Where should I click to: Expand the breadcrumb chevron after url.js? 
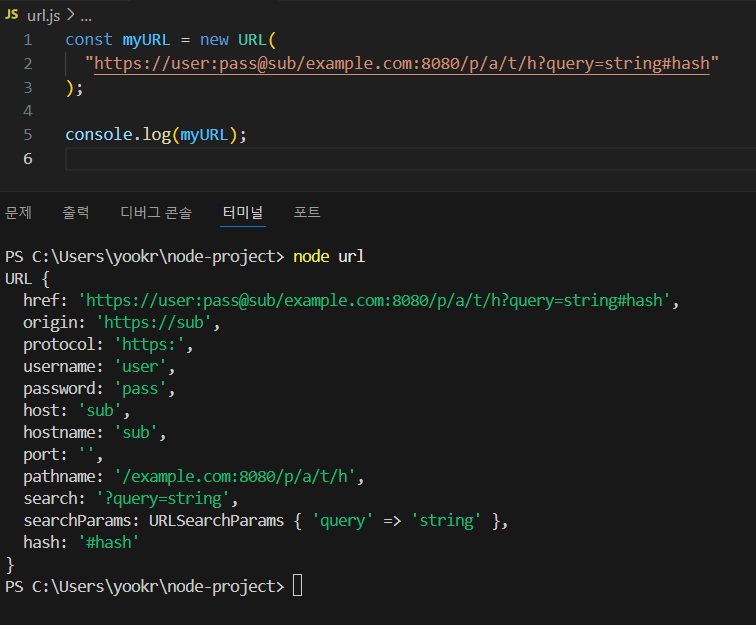[x=71, y=15]
